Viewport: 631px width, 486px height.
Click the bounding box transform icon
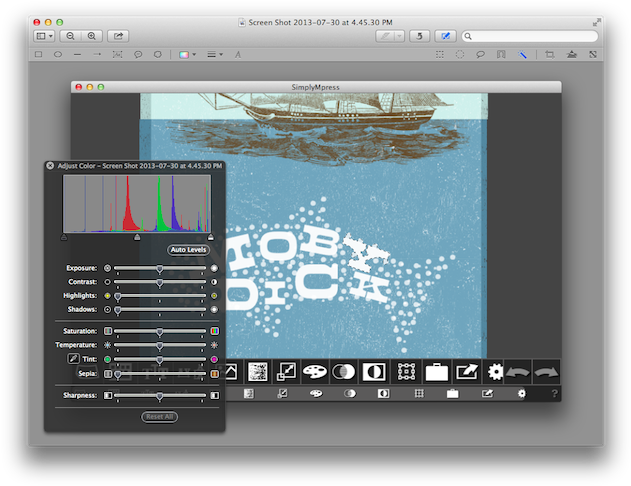click(x=406, y=372)
